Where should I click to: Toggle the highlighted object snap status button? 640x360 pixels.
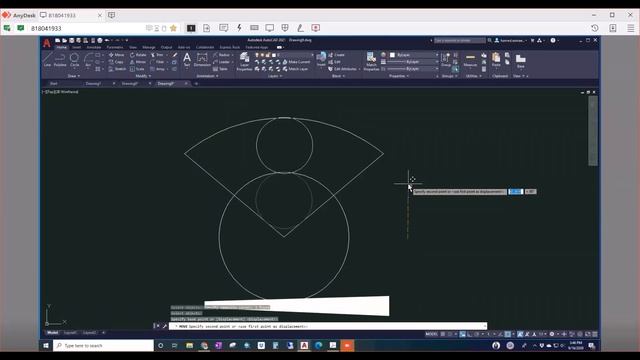(507, 334)
